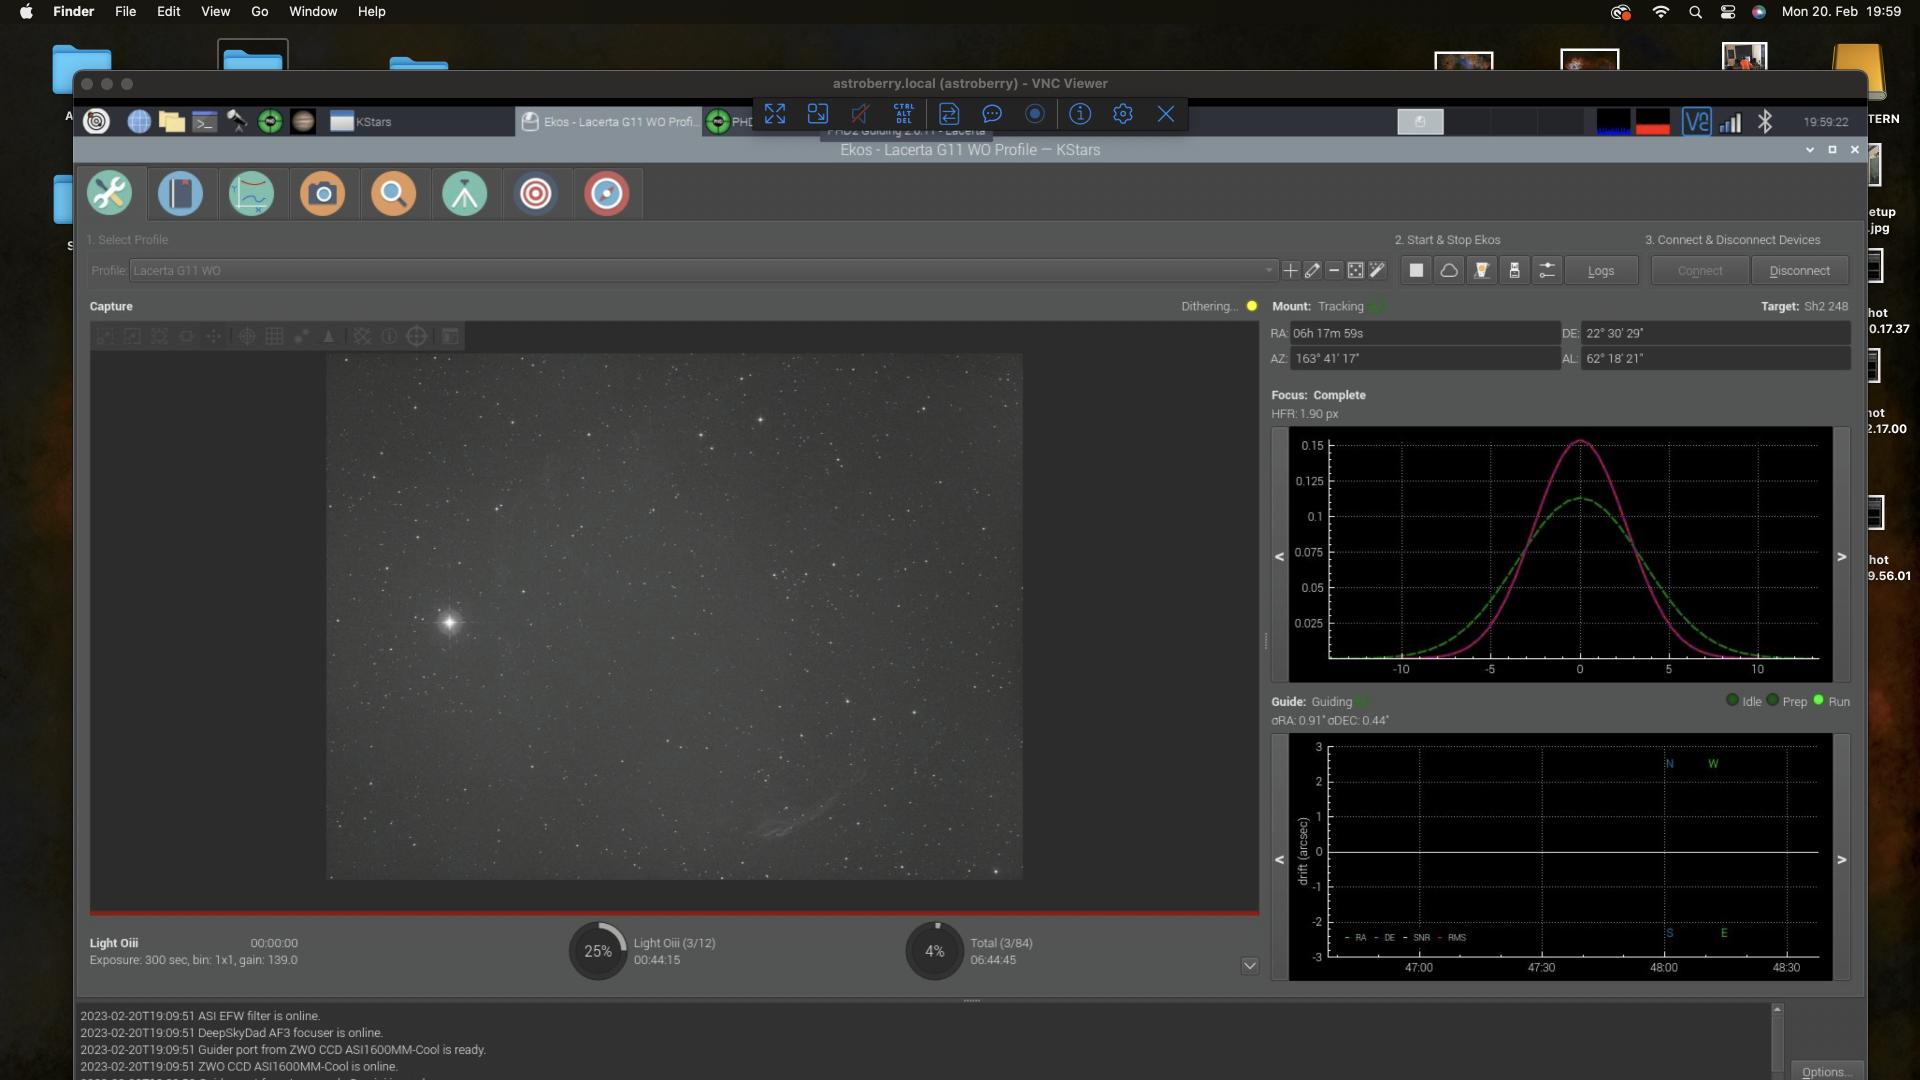Switch to PHD2 Guiding taskbar window
The image size is (1920, 1080).
(x=729, y=122)
